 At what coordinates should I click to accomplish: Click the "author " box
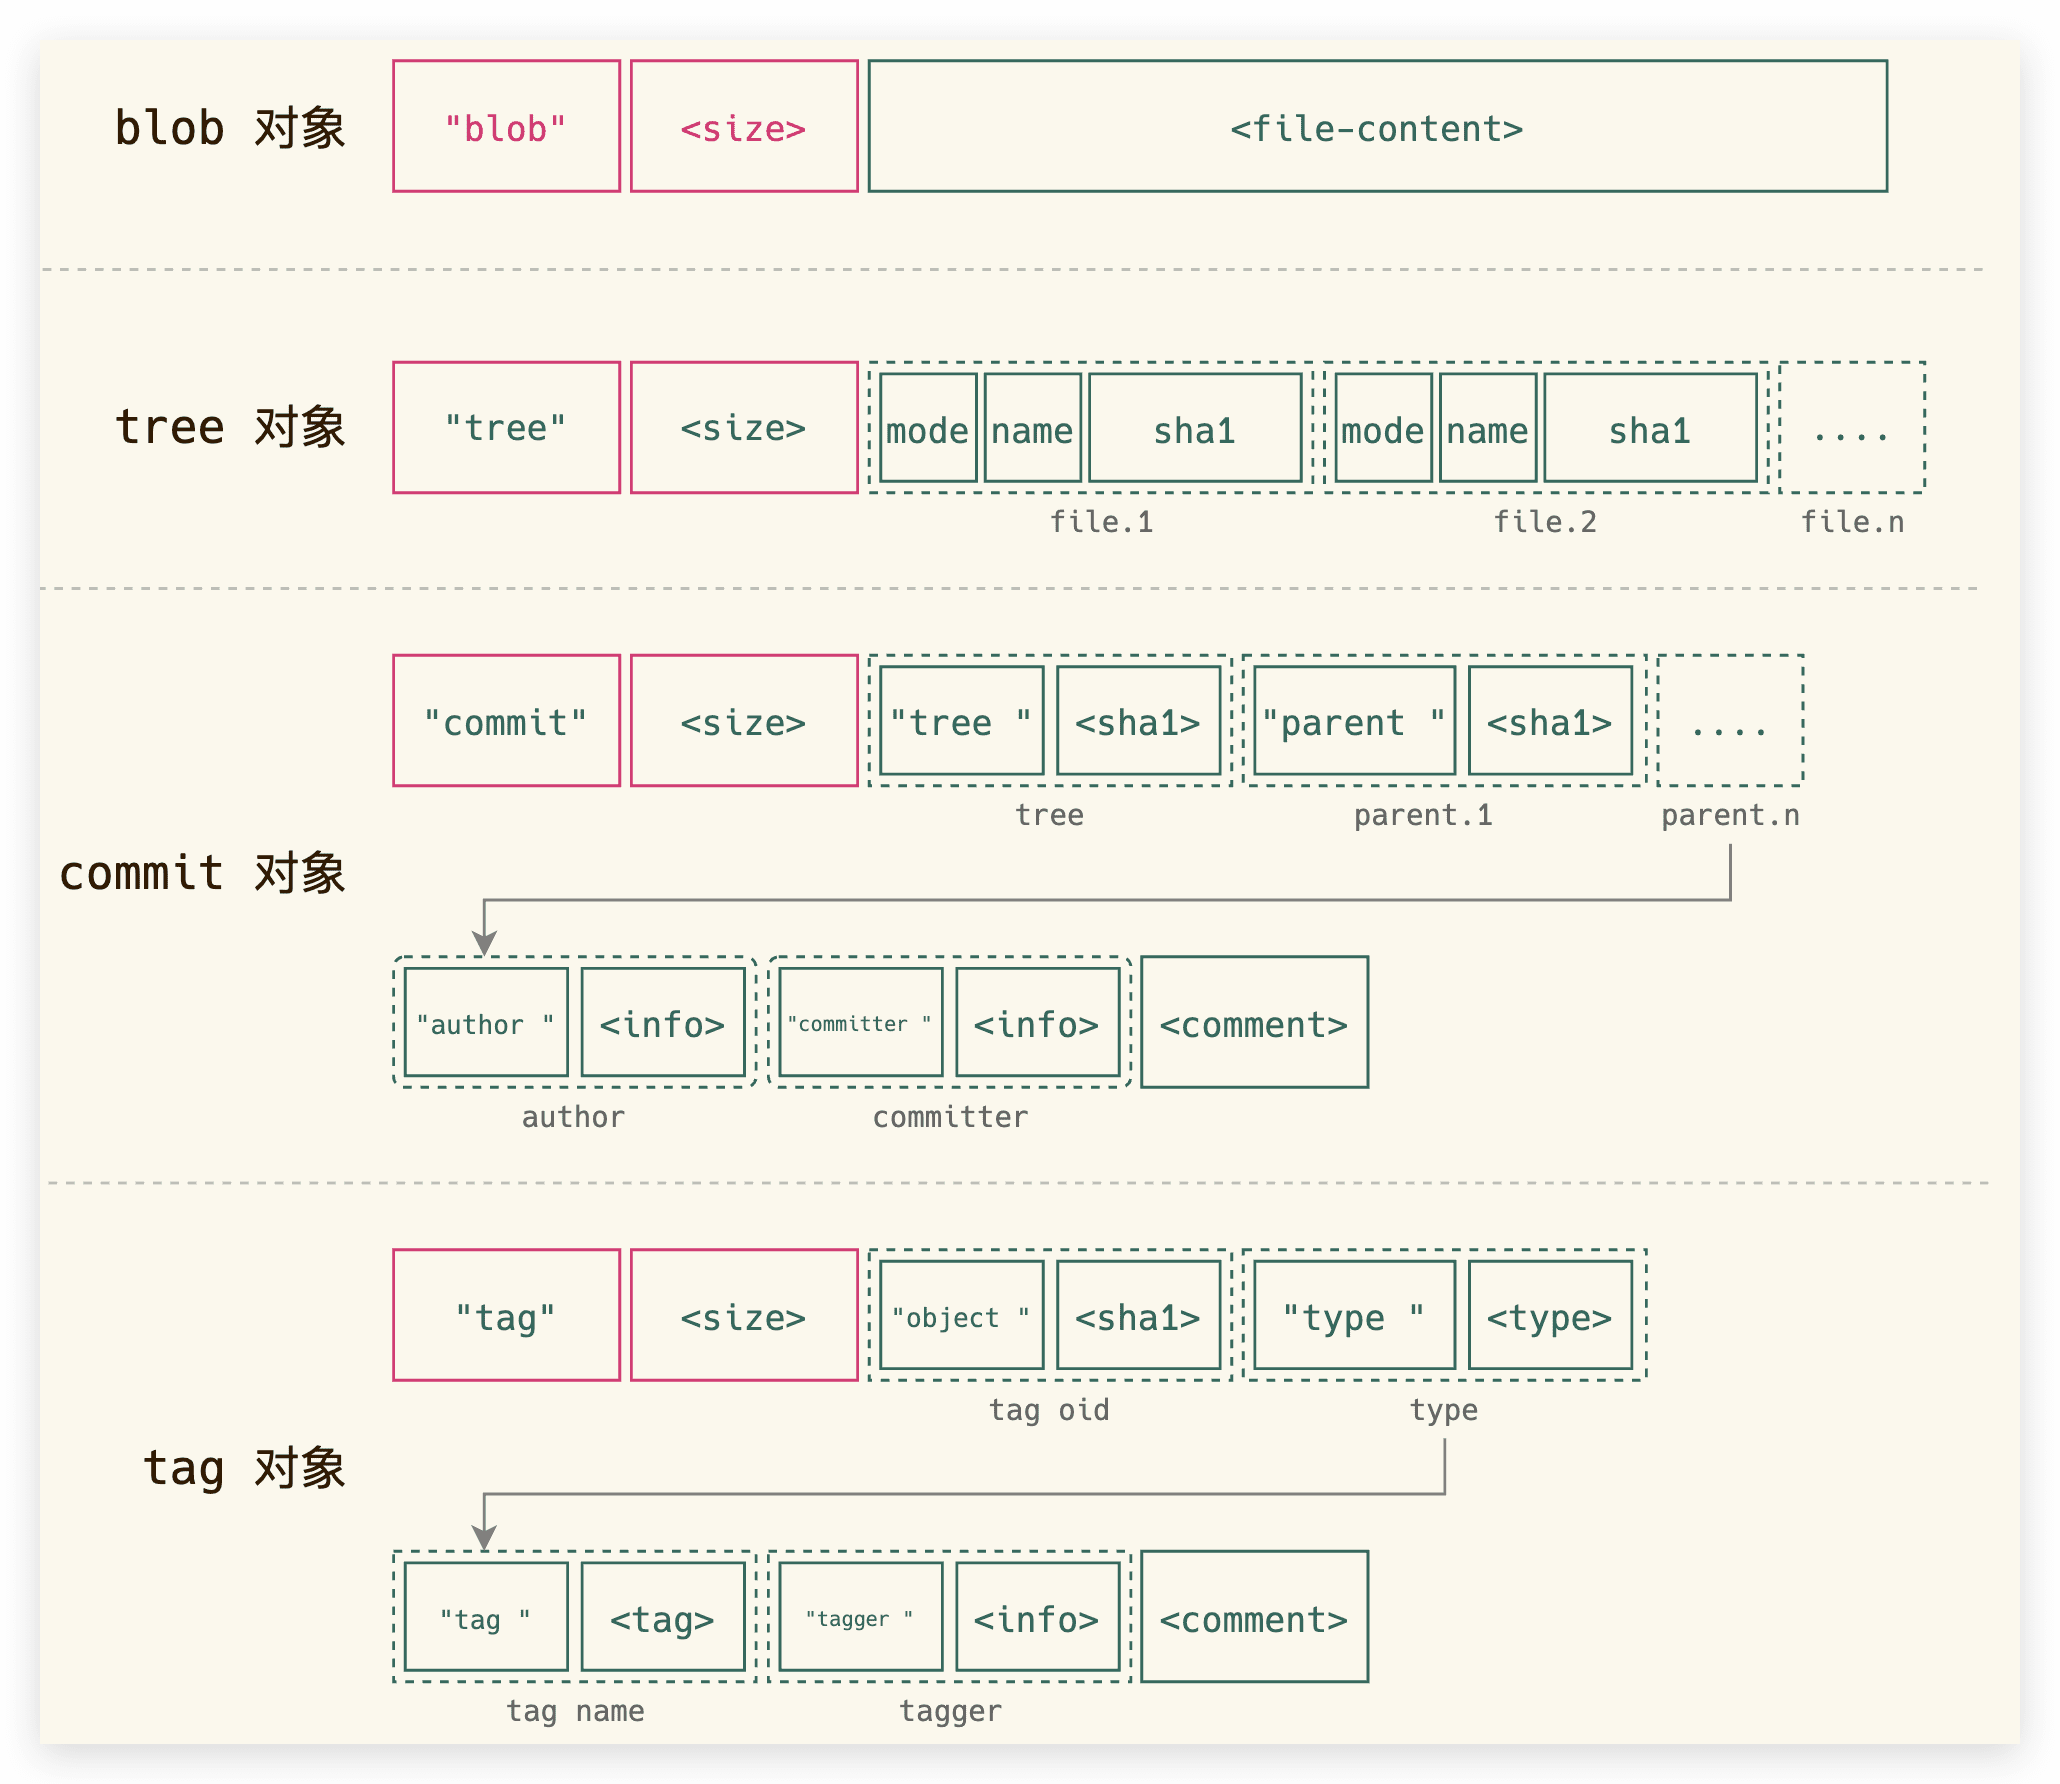pyautogui.click(x=486, y=1023)
